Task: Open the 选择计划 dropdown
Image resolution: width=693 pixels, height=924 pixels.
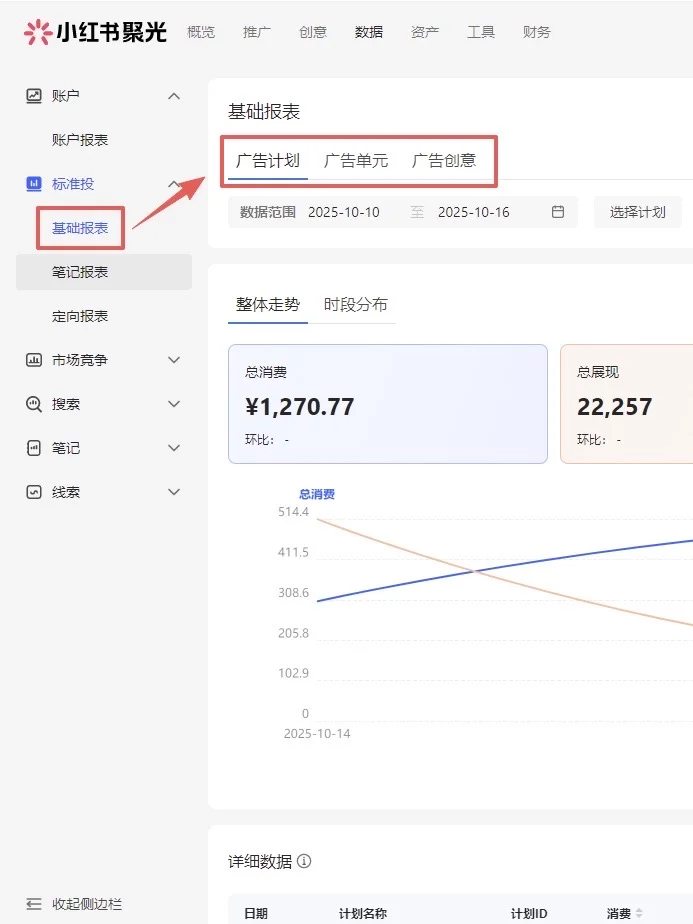Action: click(x=638, y=212)
